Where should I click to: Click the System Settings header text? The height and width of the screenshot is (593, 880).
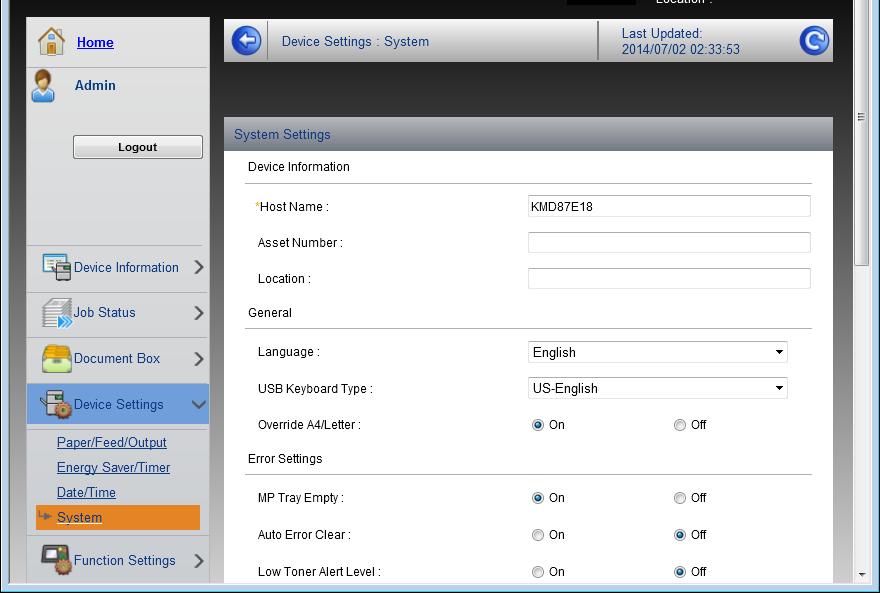pyautogui.click(x=282, y=134)
